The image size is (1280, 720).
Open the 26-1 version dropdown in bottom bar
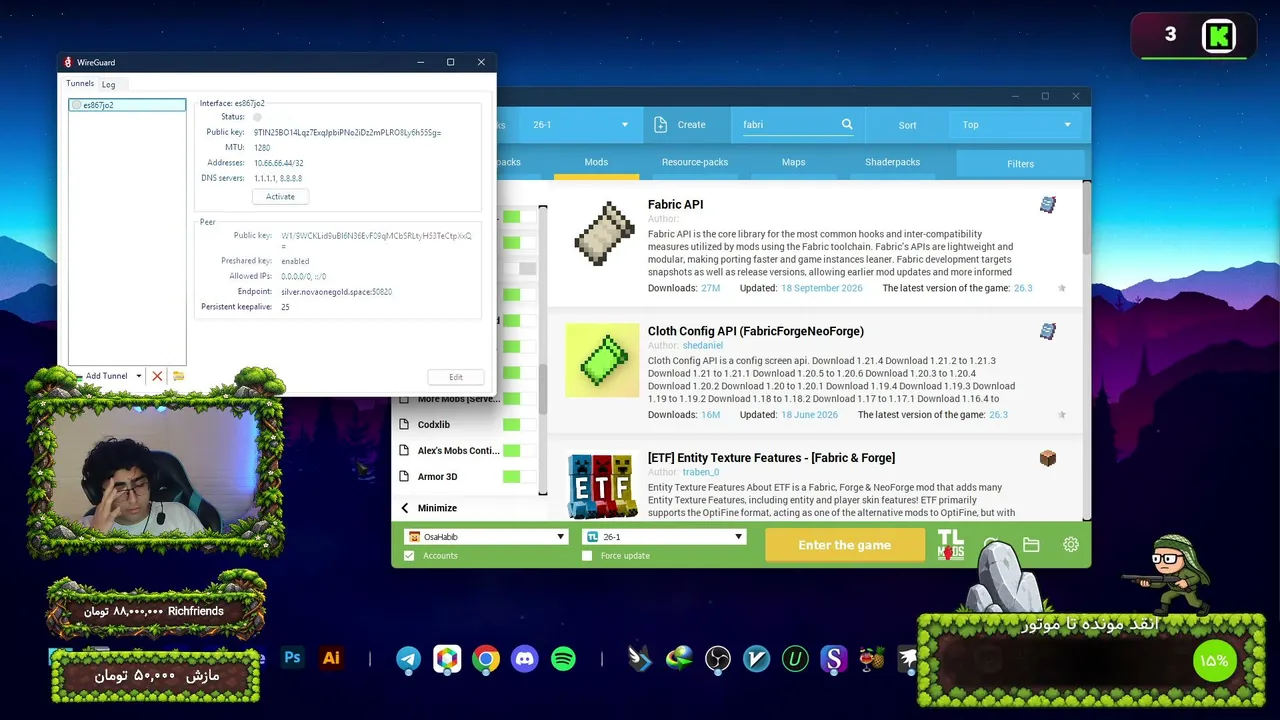664,537
